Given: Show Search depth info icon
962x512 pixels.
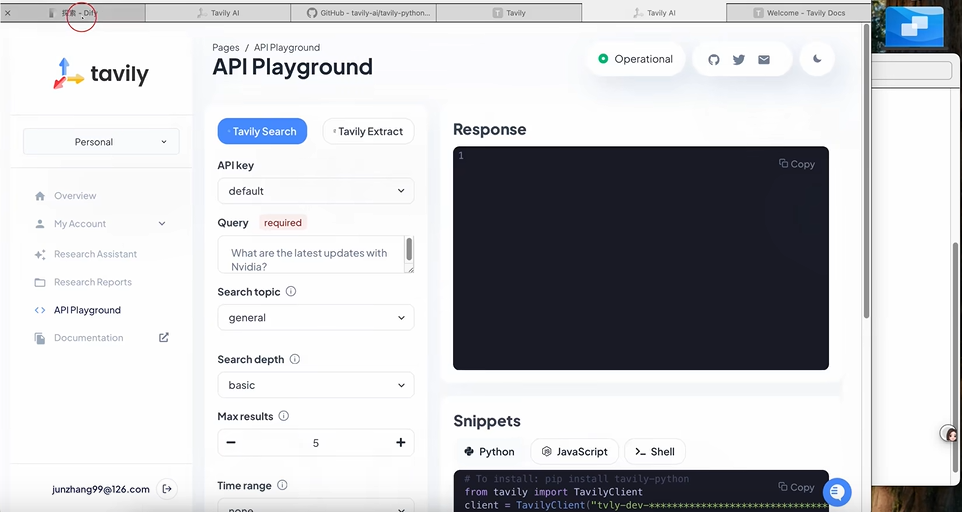Looking at the screenshot, I should [x=294, y=359].
